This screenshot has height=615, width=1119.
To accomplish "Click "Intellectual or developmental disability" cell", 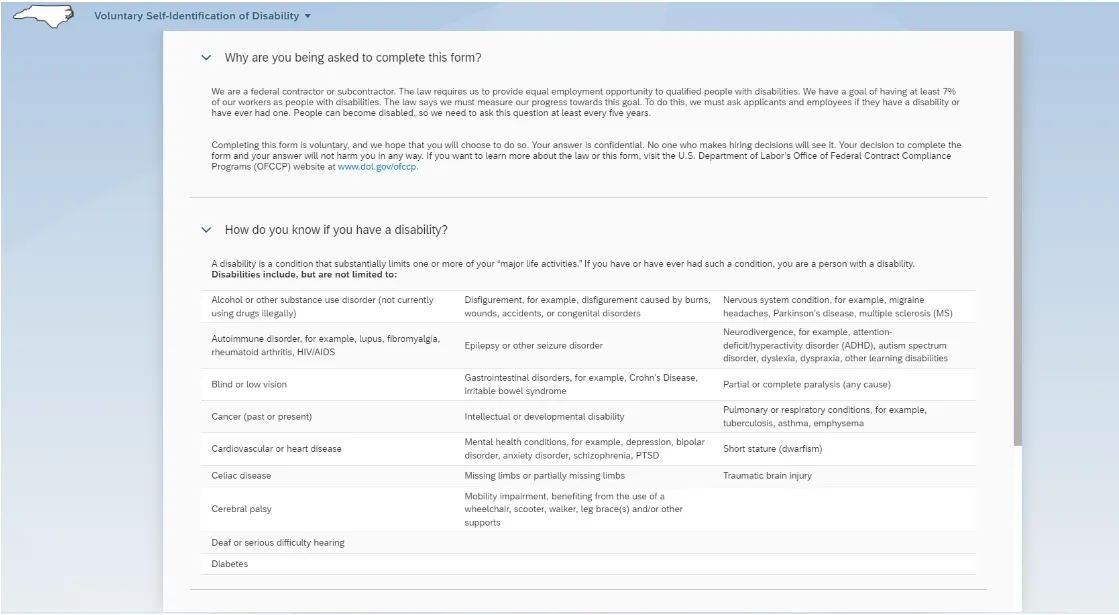I will (x=544, y=417).
